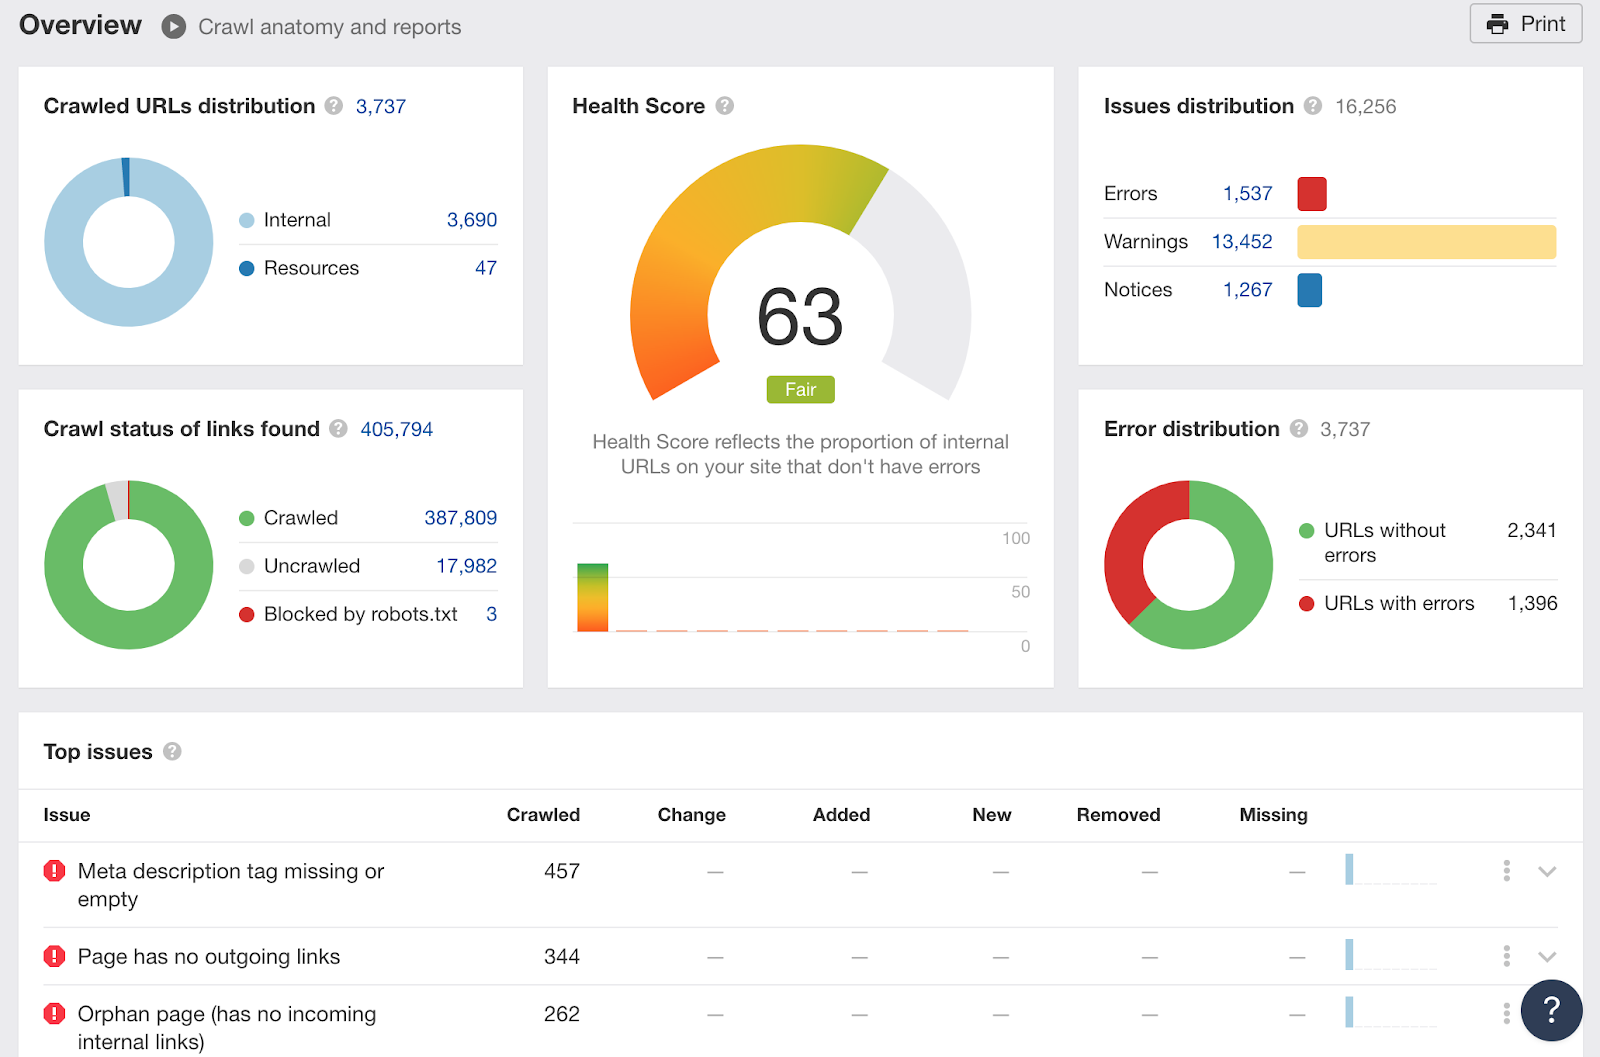Viewport: 1600px width, 1057px height.
Task: Click the Health Score history bar in chart
Action: pos(592,598)
